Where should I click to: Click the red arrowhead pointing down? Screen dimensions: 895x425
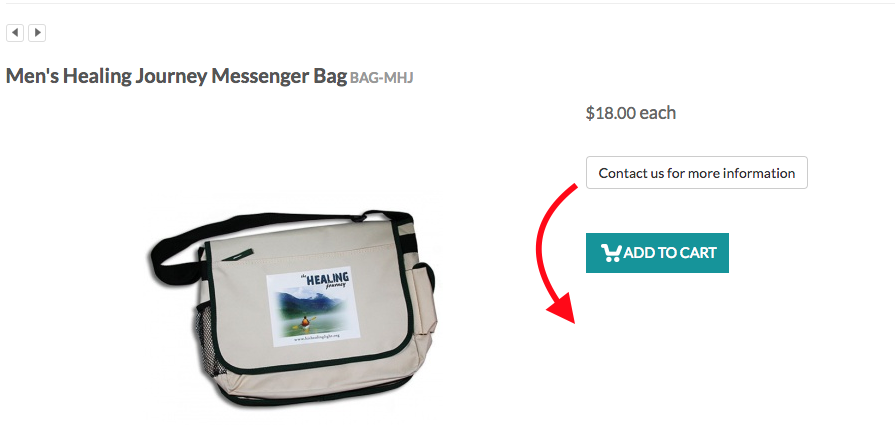(561, 308)
